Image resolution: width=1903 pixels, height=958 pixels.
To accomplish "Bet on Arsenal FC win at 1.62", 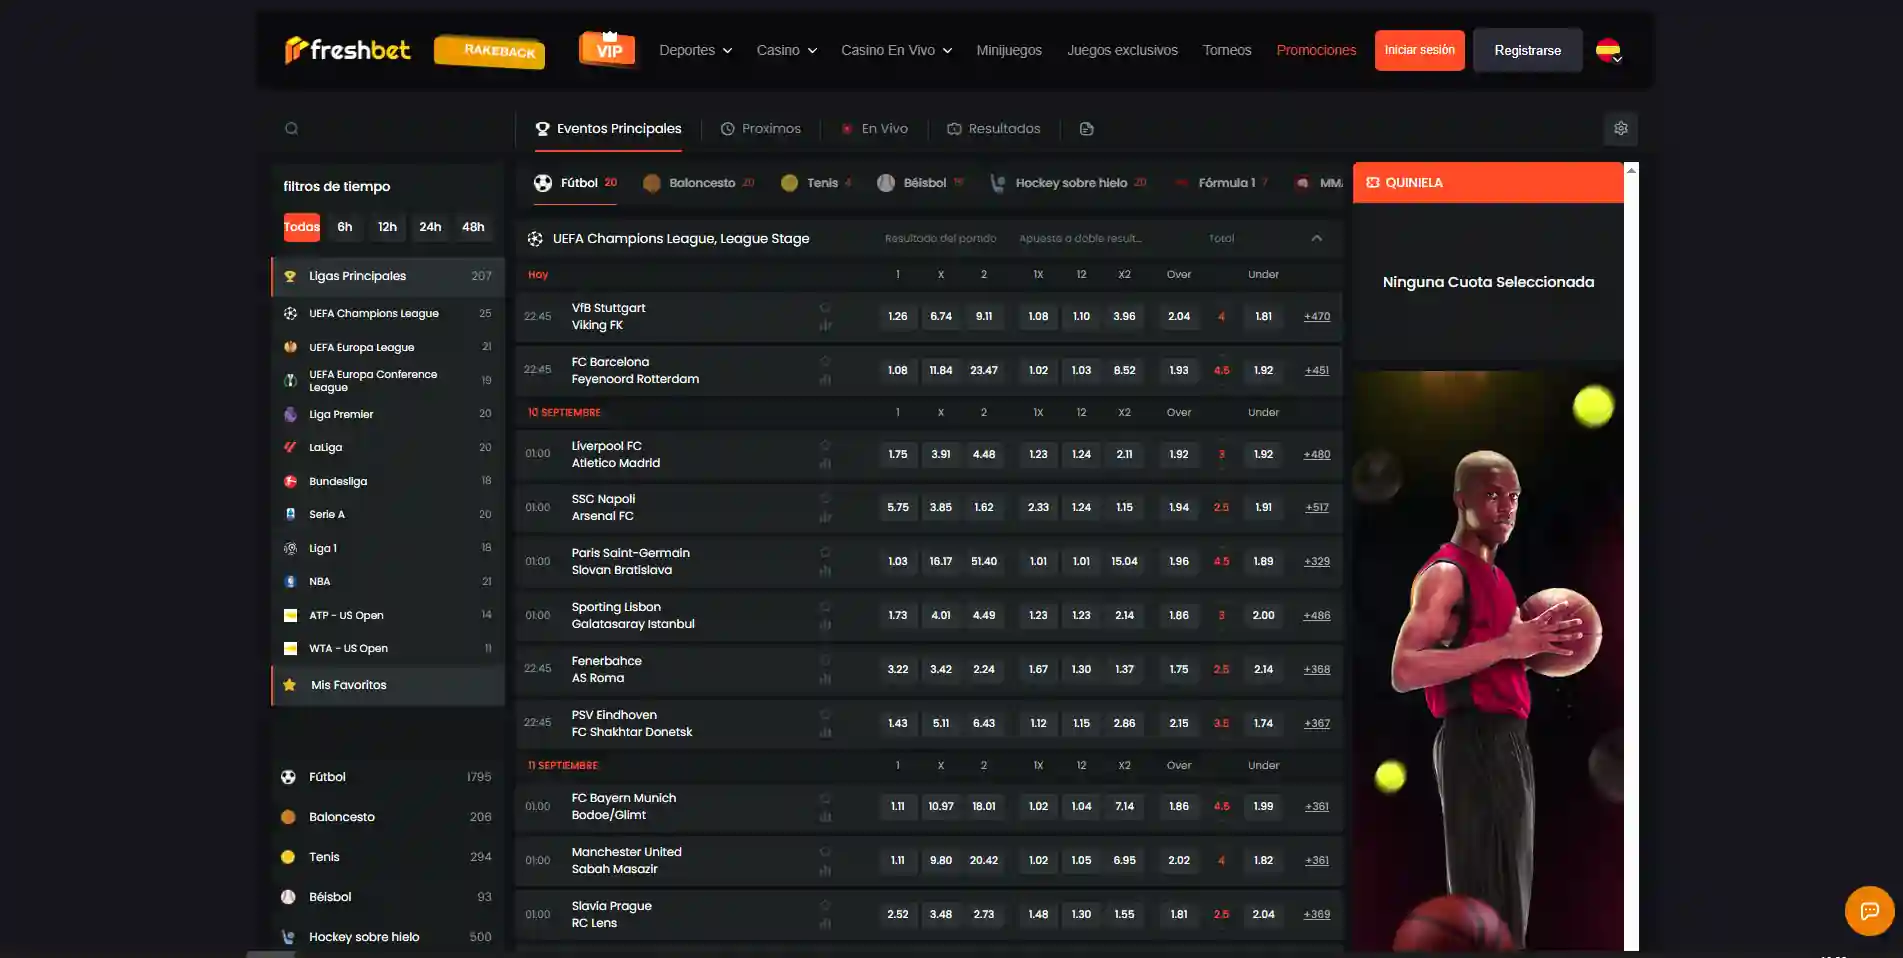I will click(x=984, y=507).
